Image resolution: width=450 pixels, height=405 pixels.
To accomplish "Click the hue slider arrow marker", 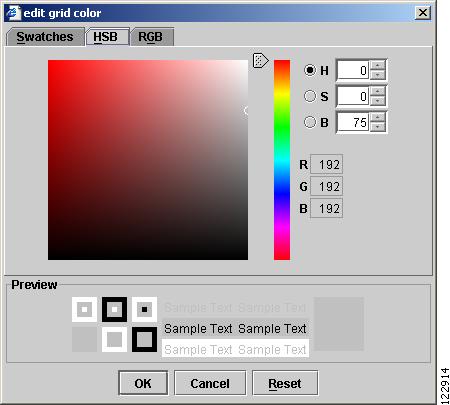I will (x=260, y=60).
